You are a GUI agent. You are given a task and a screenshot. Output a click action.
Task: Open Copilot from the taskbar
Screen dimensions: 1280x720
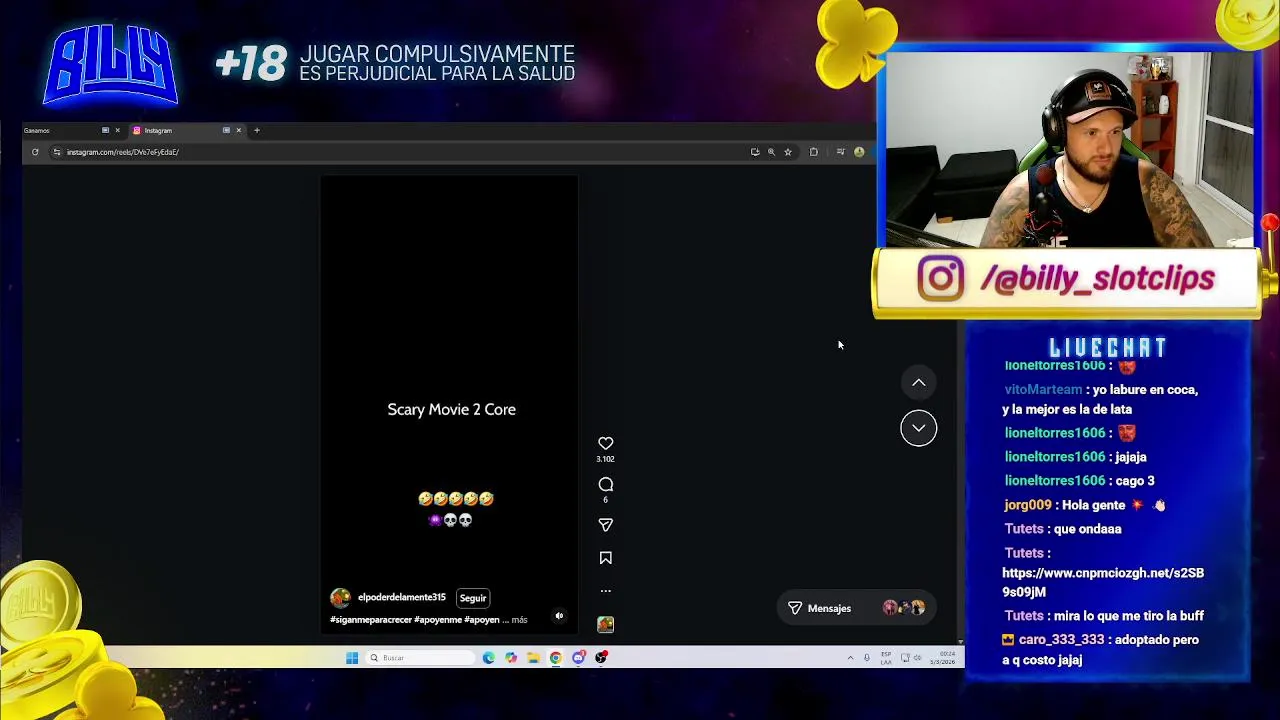point(511,657)
